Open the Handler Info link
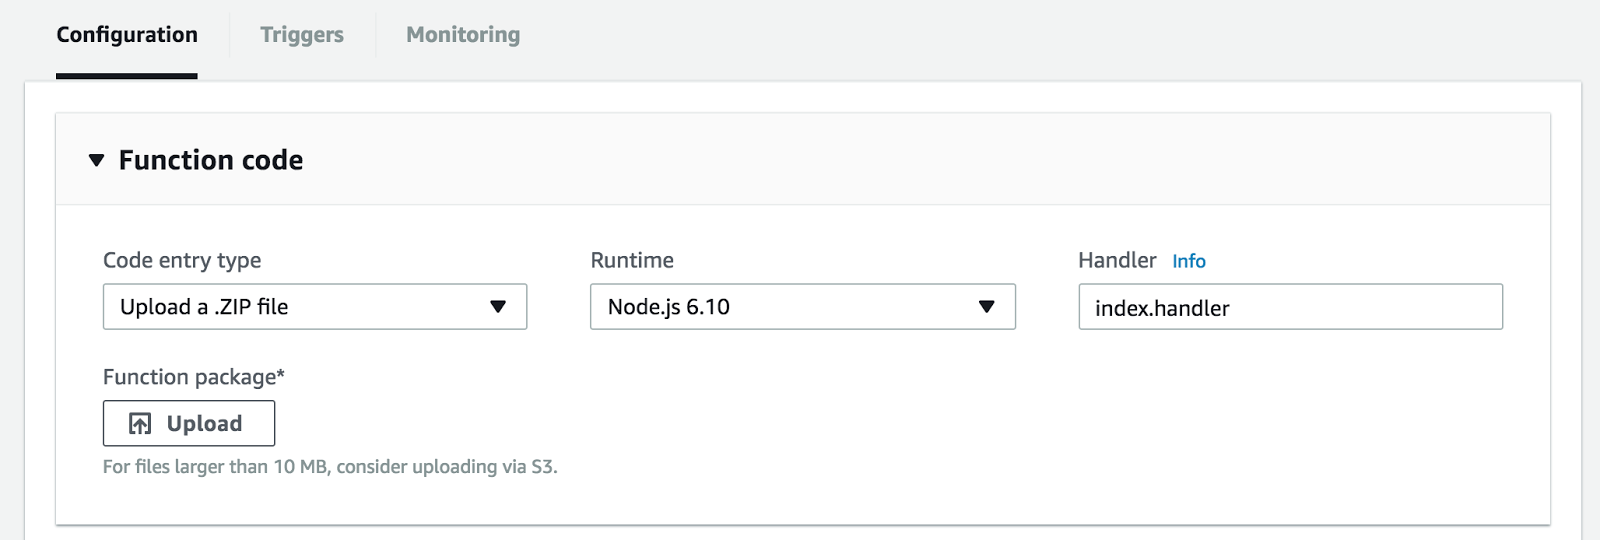 1189,261
